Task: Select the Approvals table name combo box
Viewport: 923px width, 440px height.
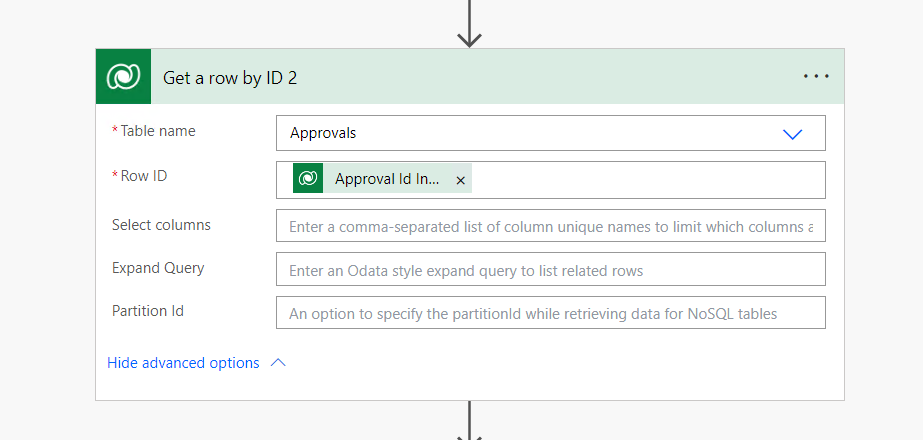Action: 550,133
